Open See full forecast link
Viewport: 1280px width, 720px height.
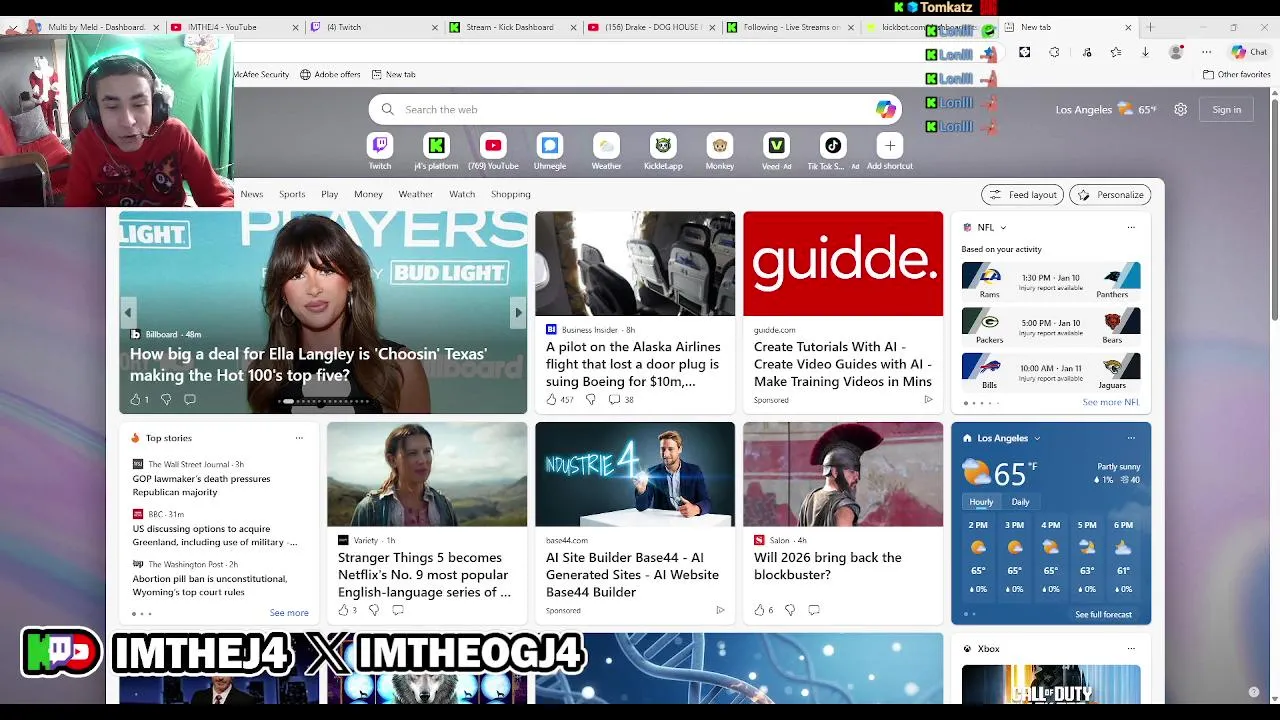coord(1103,615)
